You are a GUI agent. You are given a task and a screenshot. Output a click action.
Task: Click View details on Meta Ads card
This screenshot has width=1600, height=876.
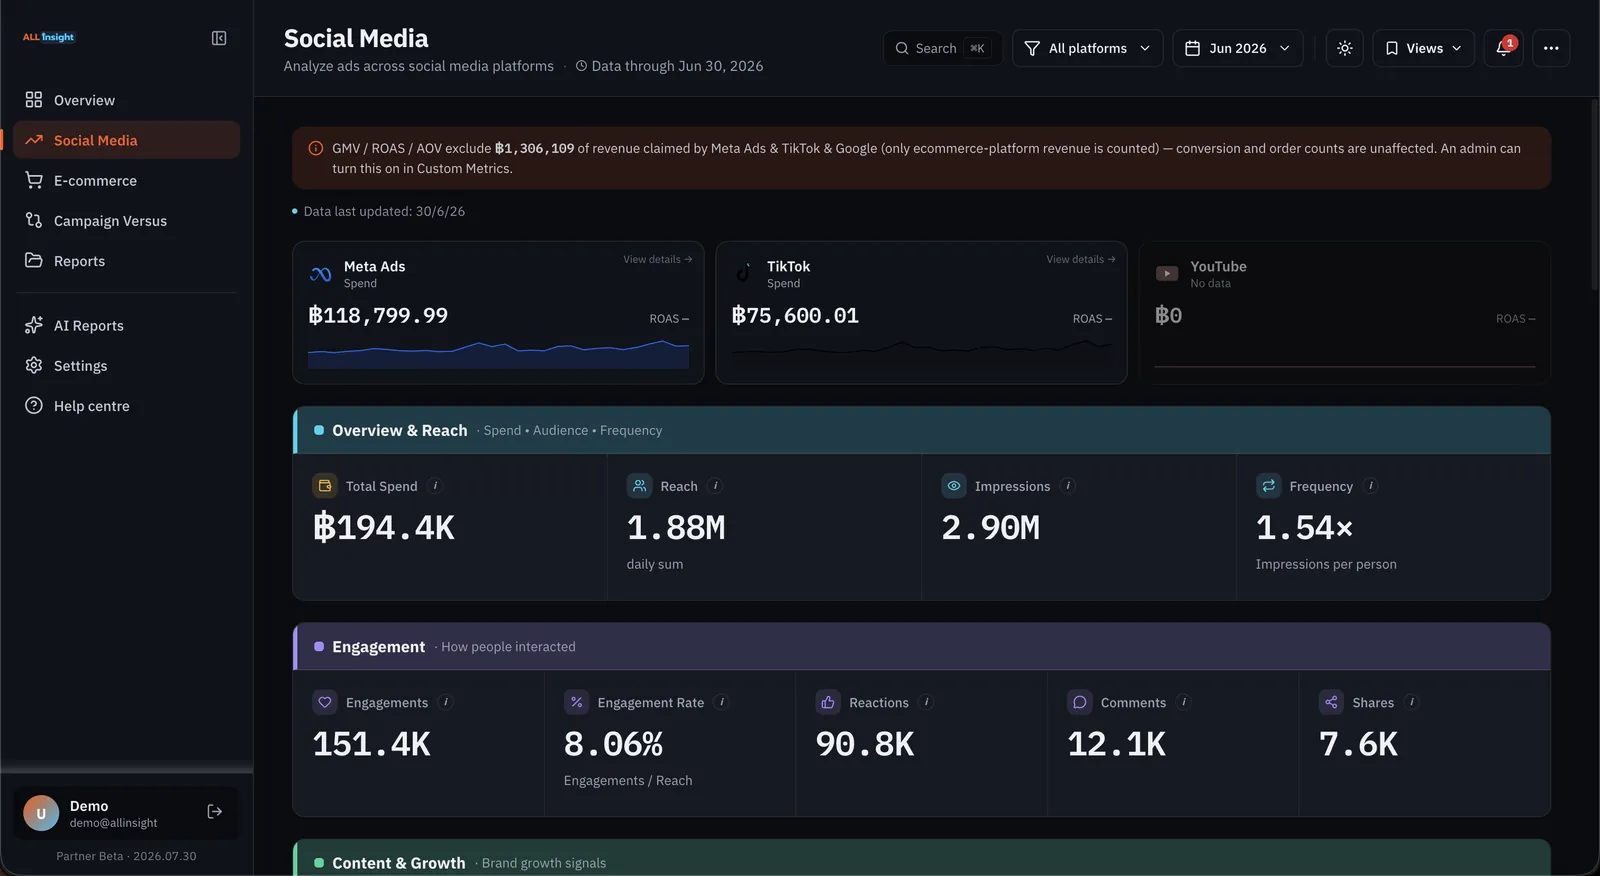click(x=657, y=259)
